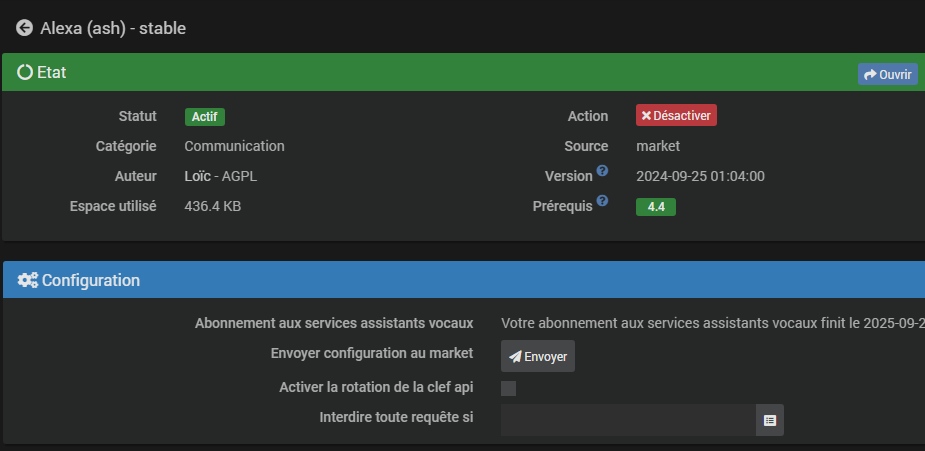This screenshot has width=925, height=451.
Task: Click the help icon next to Version
Action: [x=602, y=170]
